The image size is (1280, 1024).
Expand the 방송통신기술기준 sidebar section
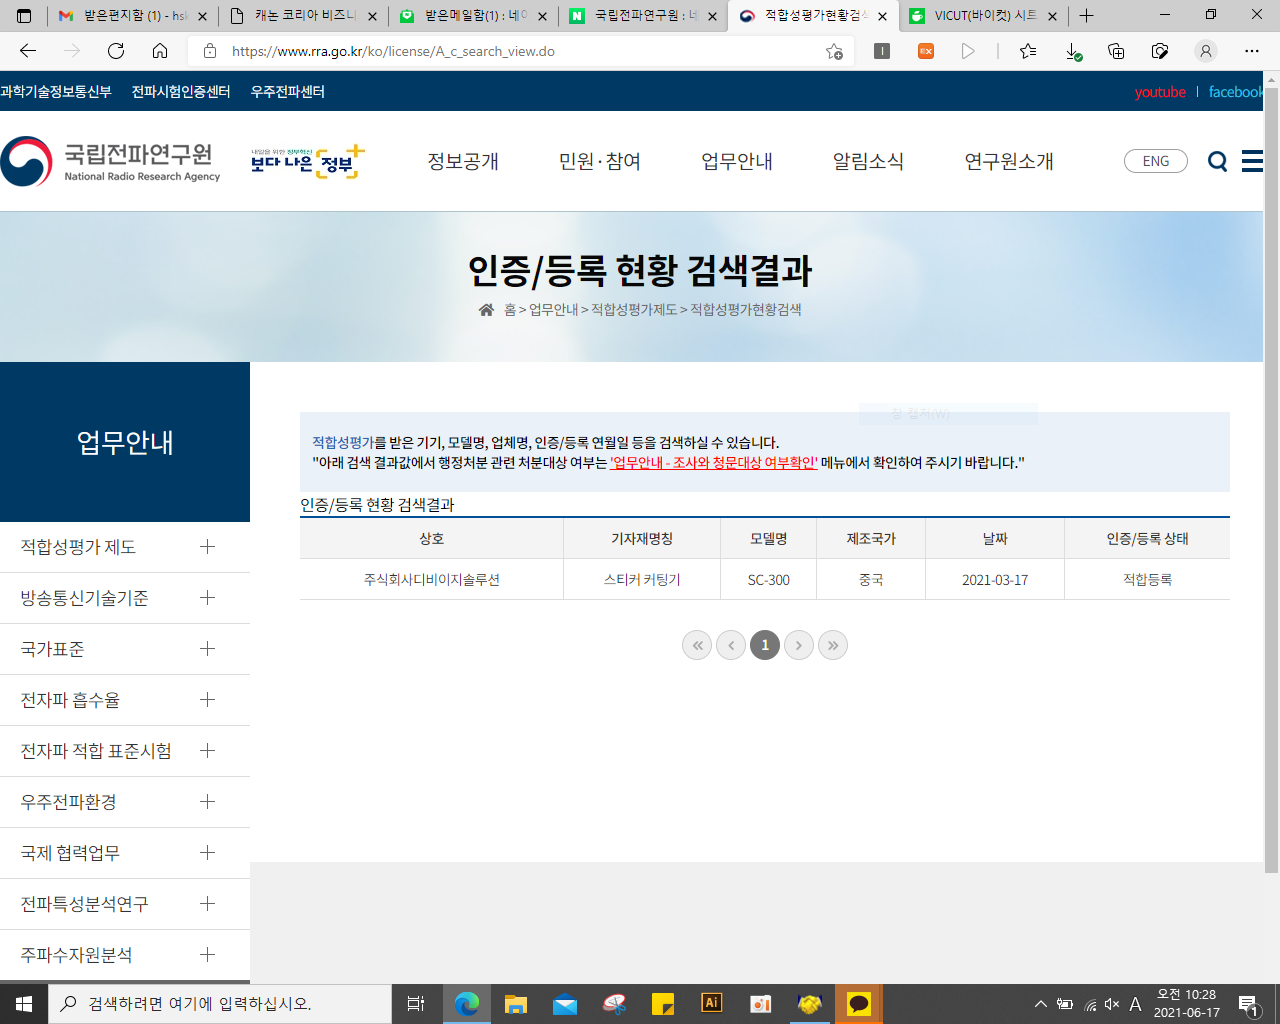pyautogui.click(x=207, y=598)
